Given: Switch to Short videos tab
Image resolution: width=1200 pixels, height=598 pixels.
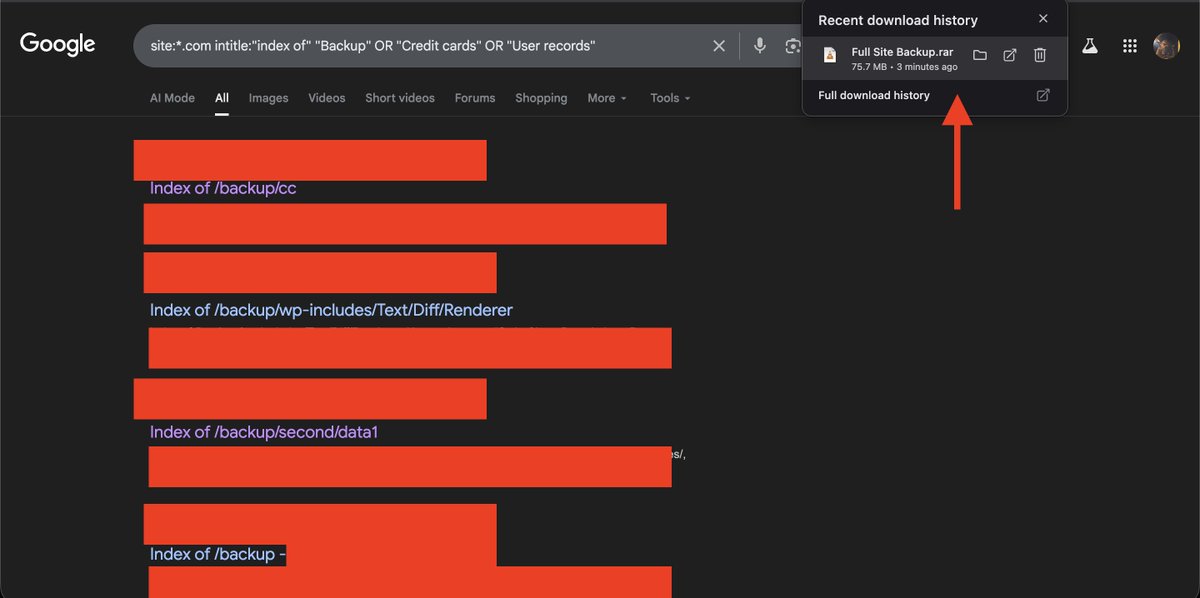Looking at the screenshot, I should [x=400, y=98].
